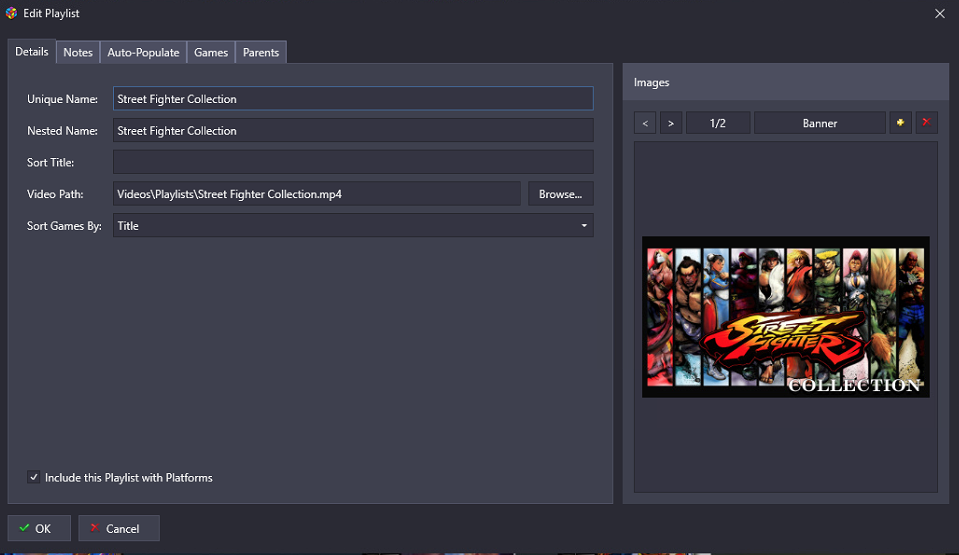Open the Games tab
Viewport: 959px width, 555px height.
(211, 53)
